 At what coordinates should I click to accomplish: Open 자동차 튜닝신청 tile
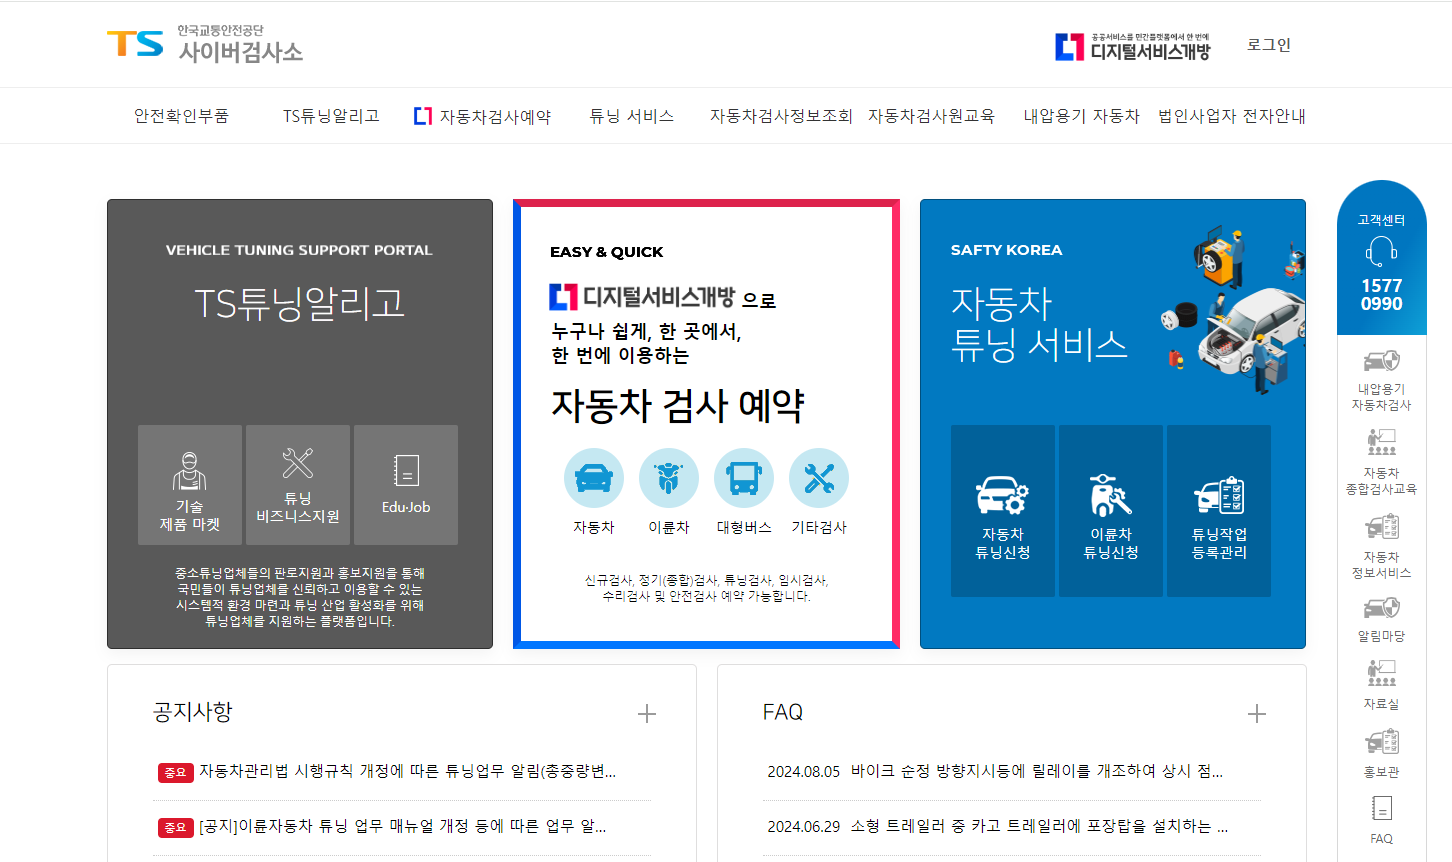[1003, 511]
